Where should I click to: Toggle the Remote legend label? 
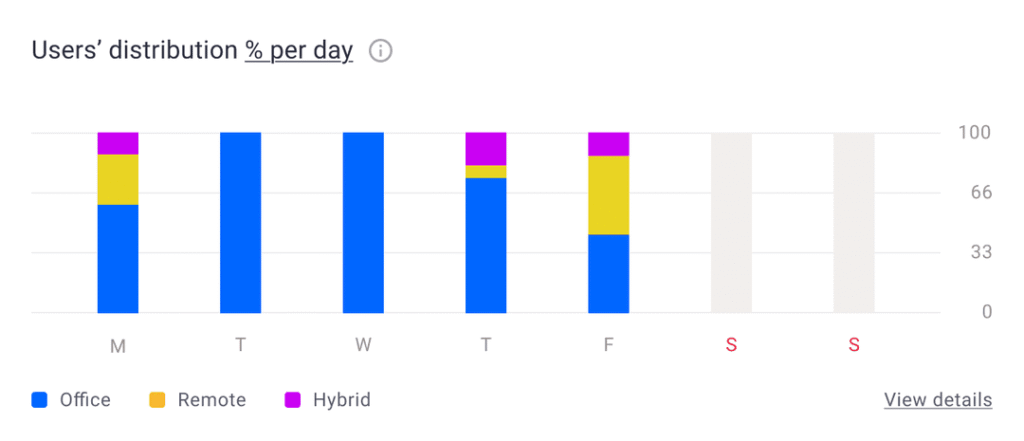[x=211, y=400]
